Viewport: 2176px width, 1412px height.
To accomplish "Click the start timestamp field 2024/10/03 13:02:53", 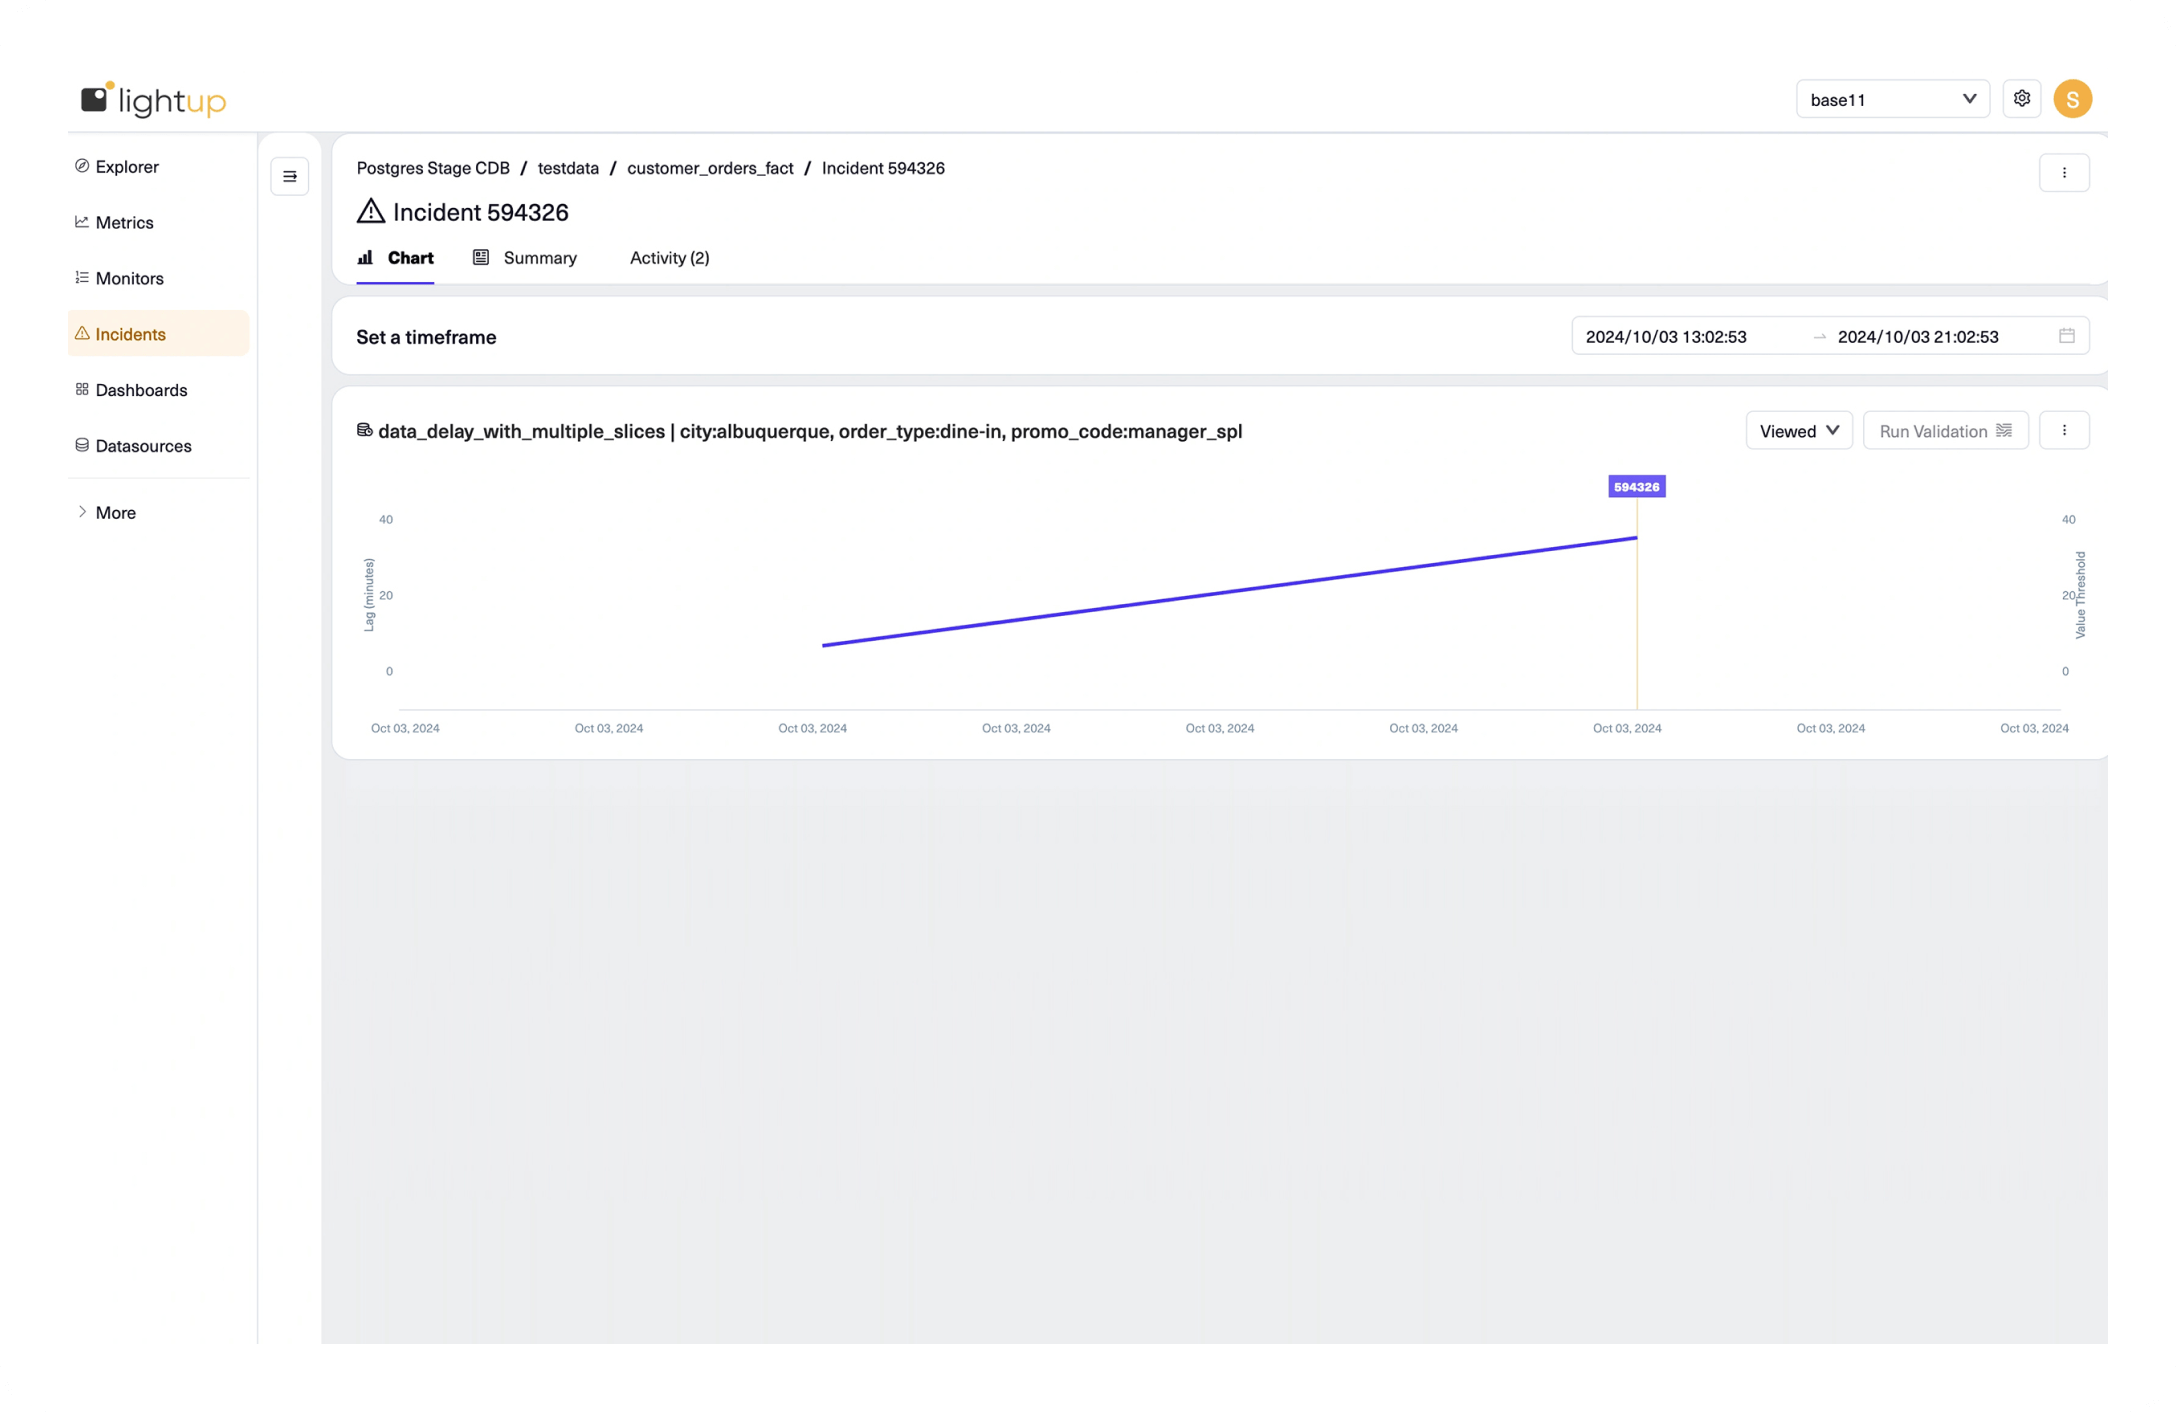I will [1665, 336].
